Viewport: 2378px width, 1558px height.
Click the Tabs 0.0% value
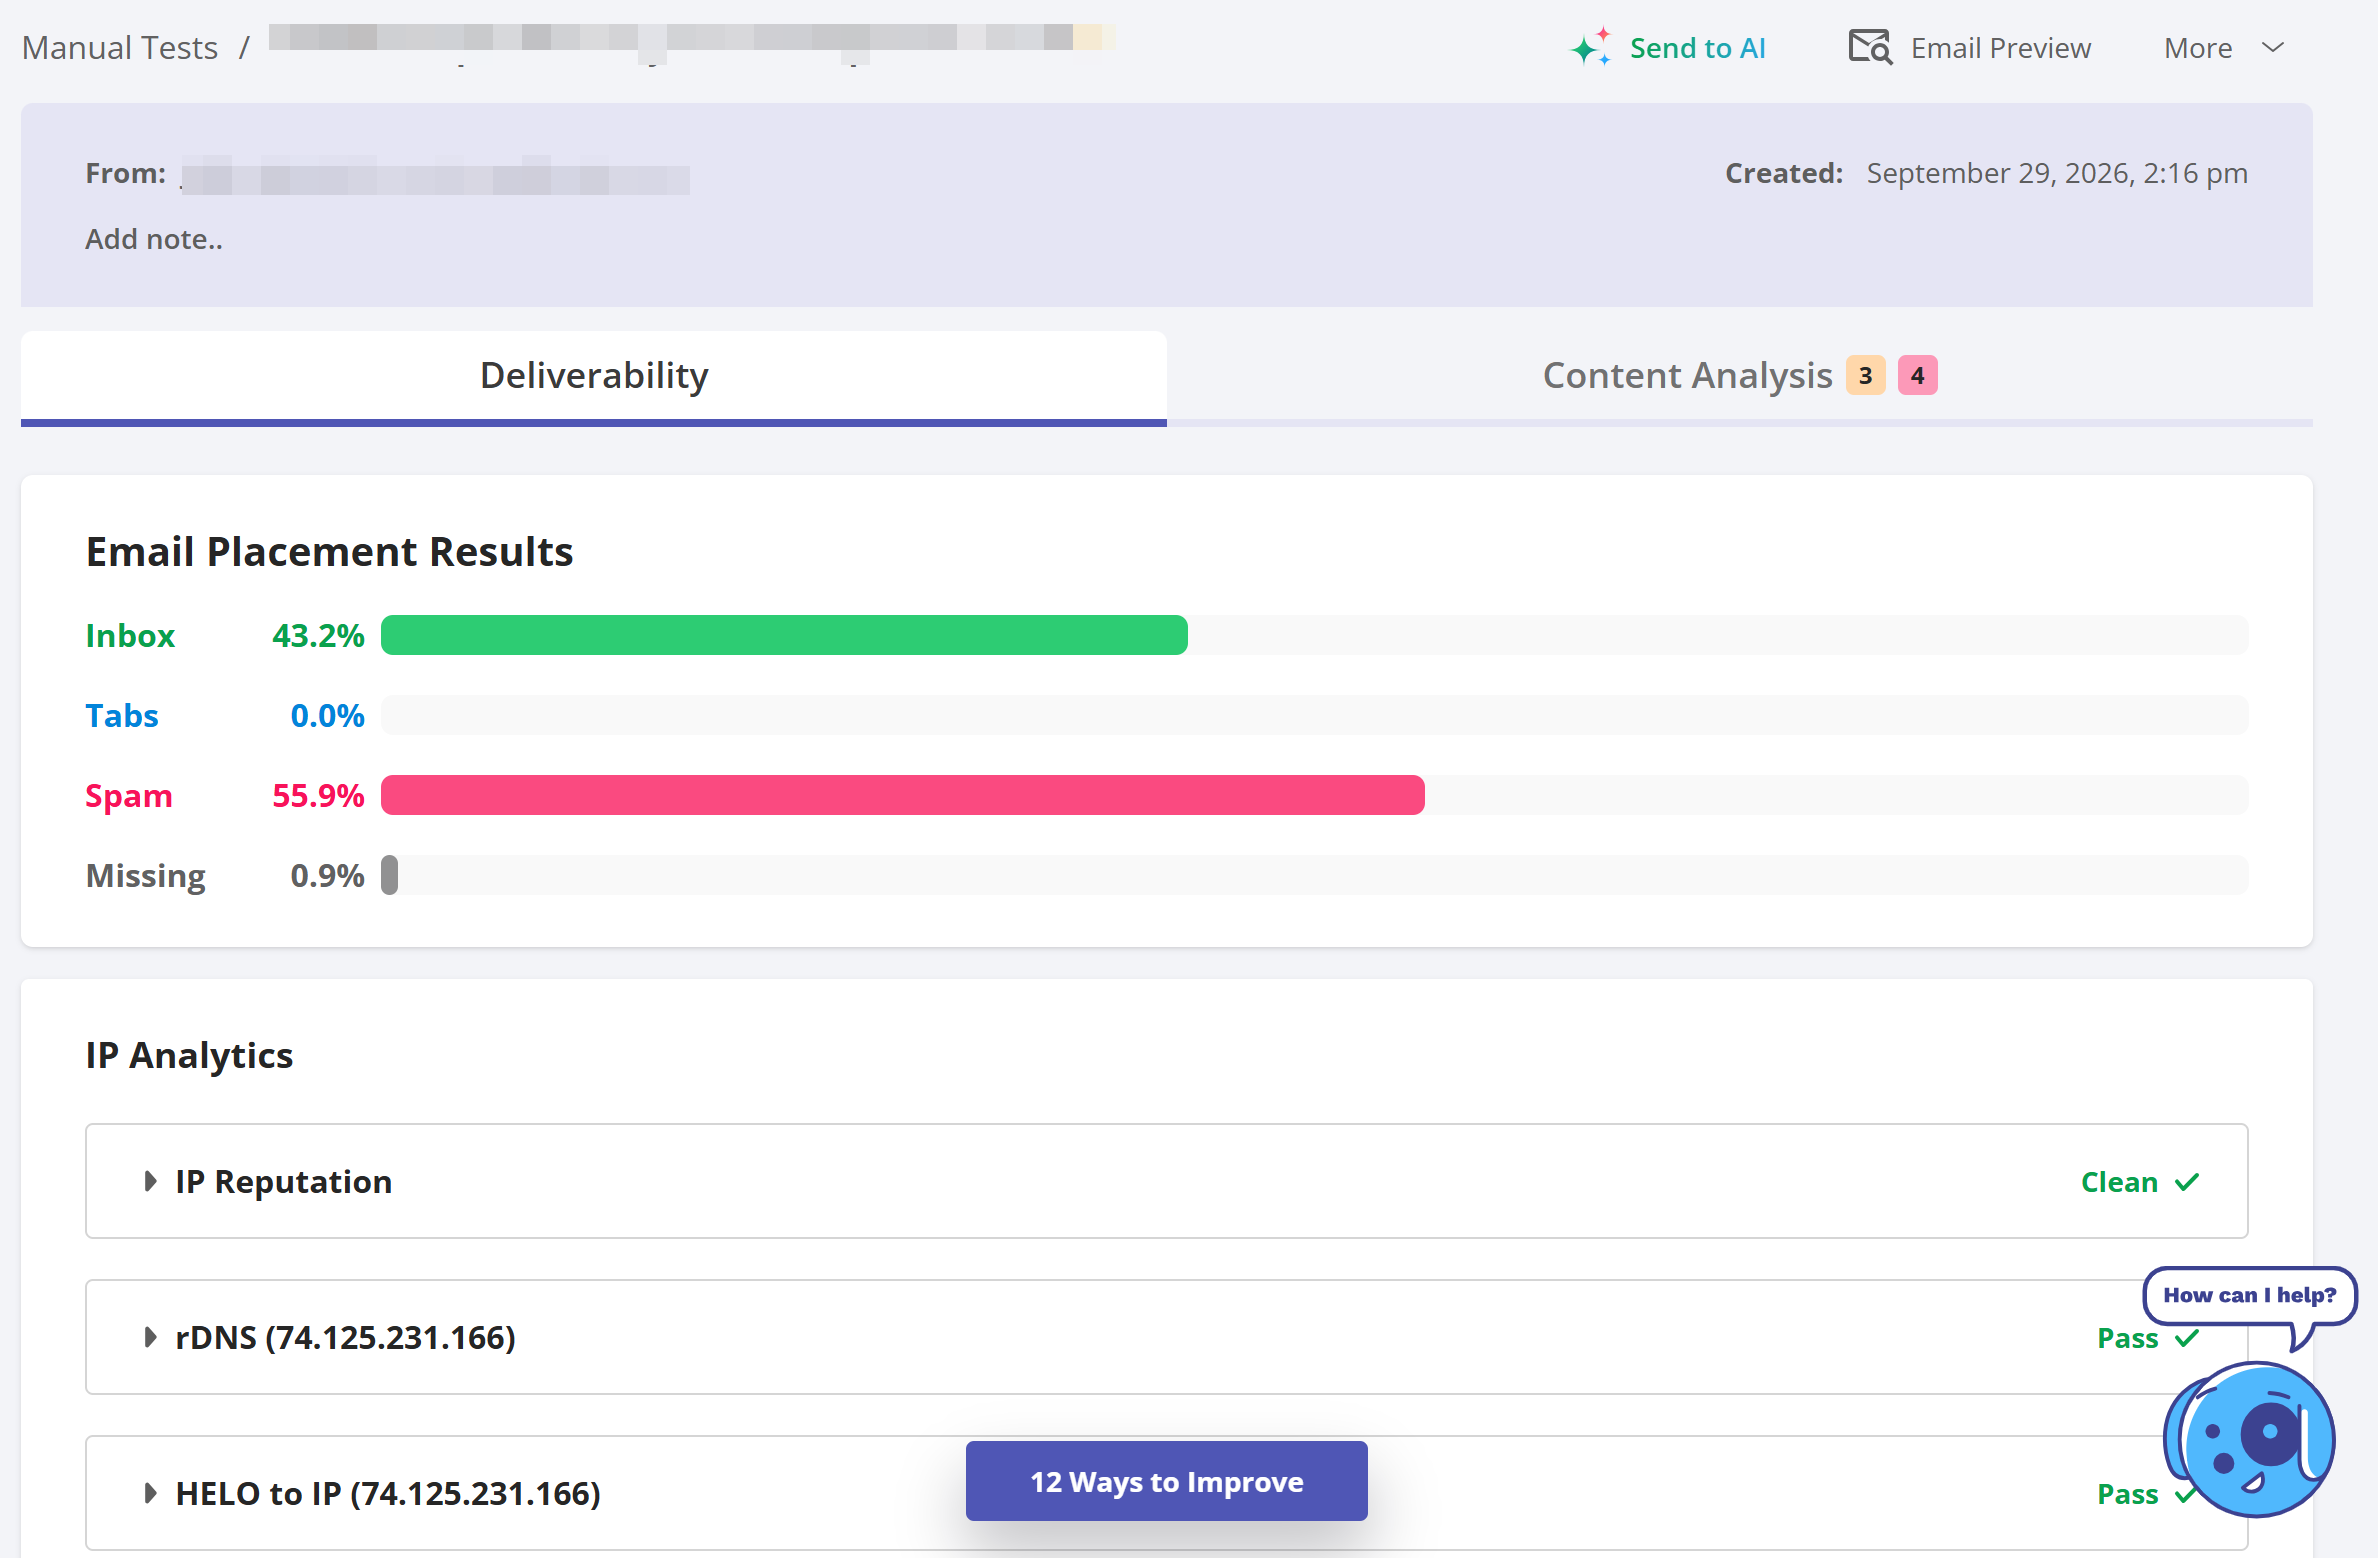(327, 716)
